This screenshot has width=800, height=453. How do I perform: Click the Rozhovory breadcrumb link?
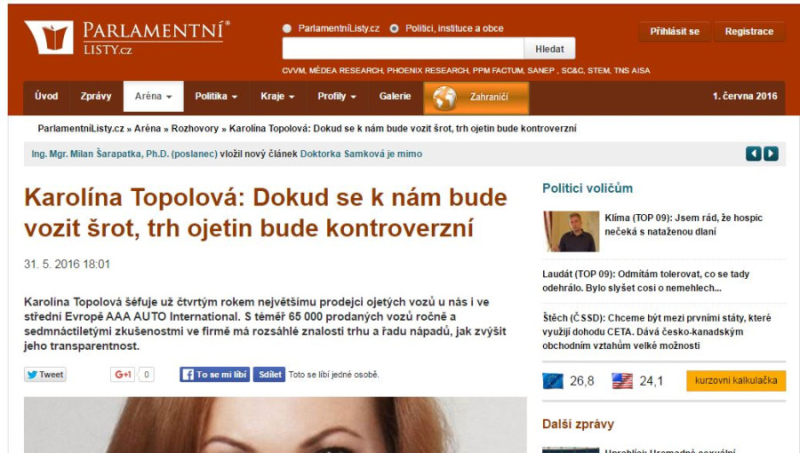(x=195, y=129)
